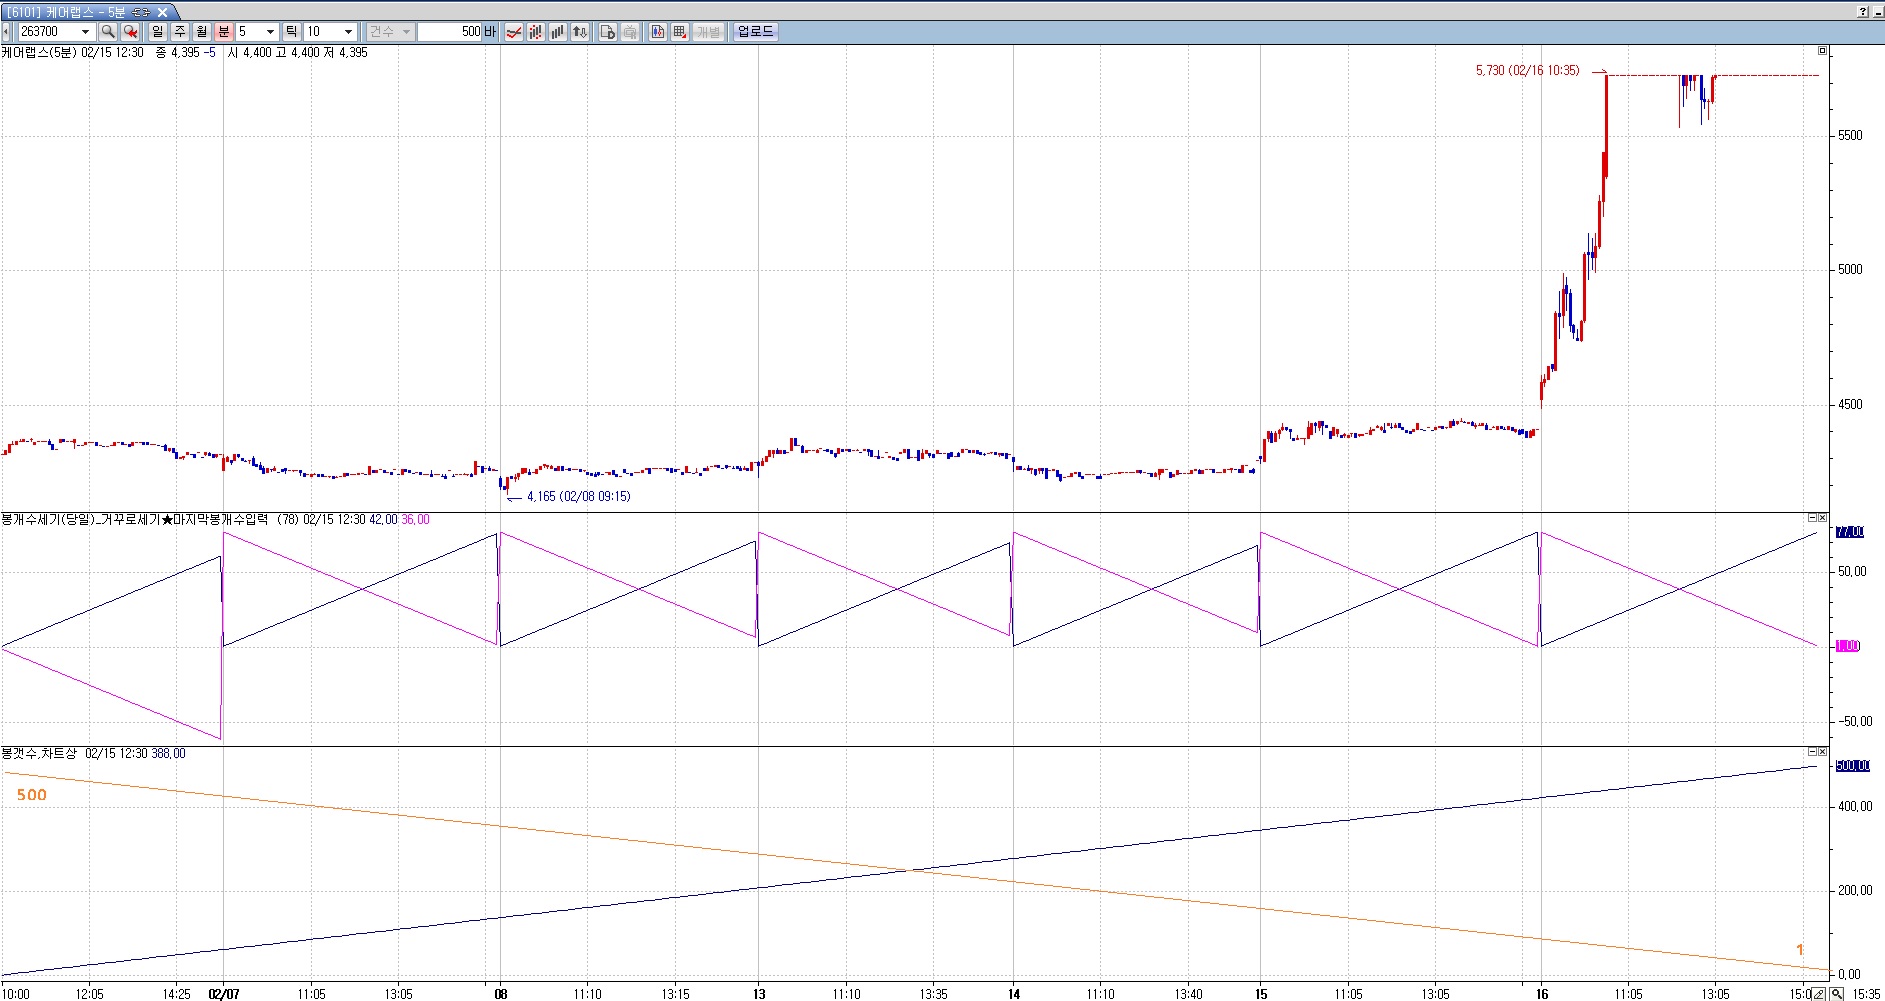The width and height of the screenshot is (1885, 1001).
Task: Click the grid table icon in toolbar
Action: (x=680, y=32)
